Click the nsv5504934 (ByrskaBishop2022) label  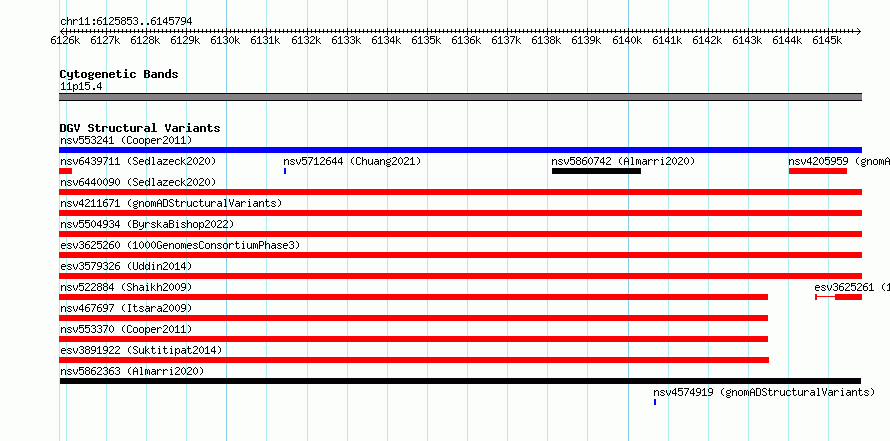tap(147, 224)
